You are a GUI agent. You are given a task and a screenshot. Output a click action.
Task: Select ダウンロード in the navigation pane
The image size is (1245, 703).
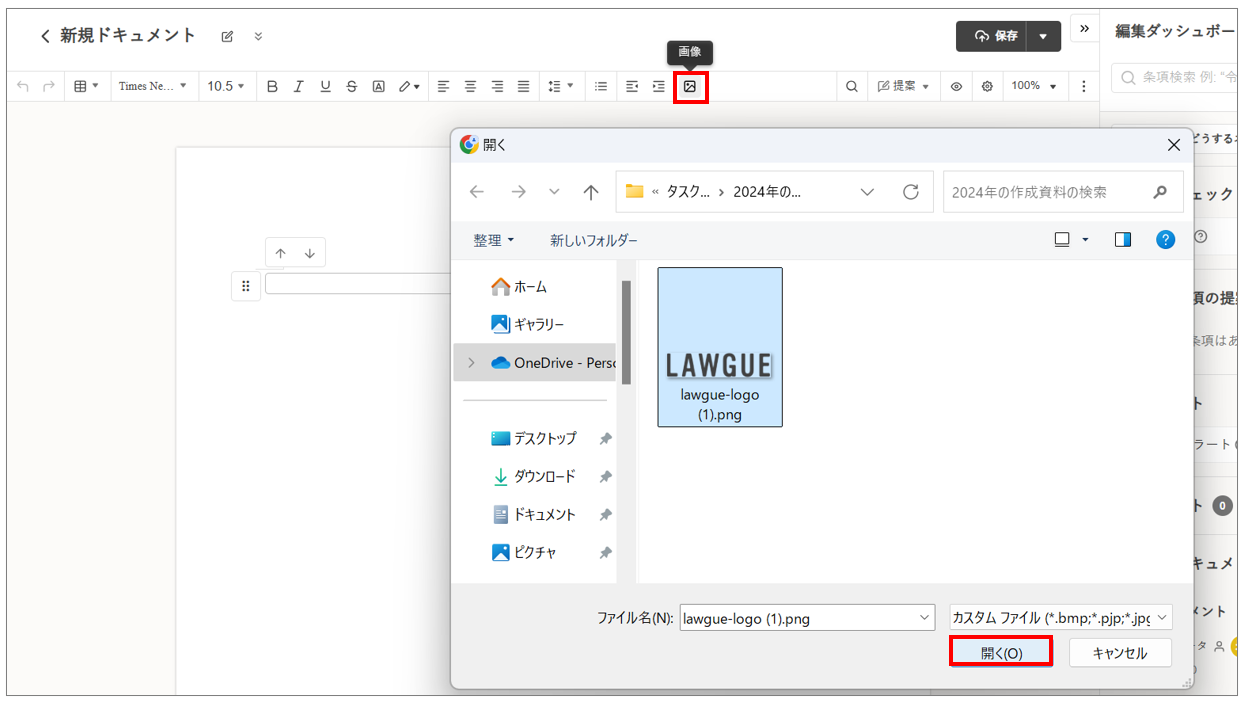[544, 477]
